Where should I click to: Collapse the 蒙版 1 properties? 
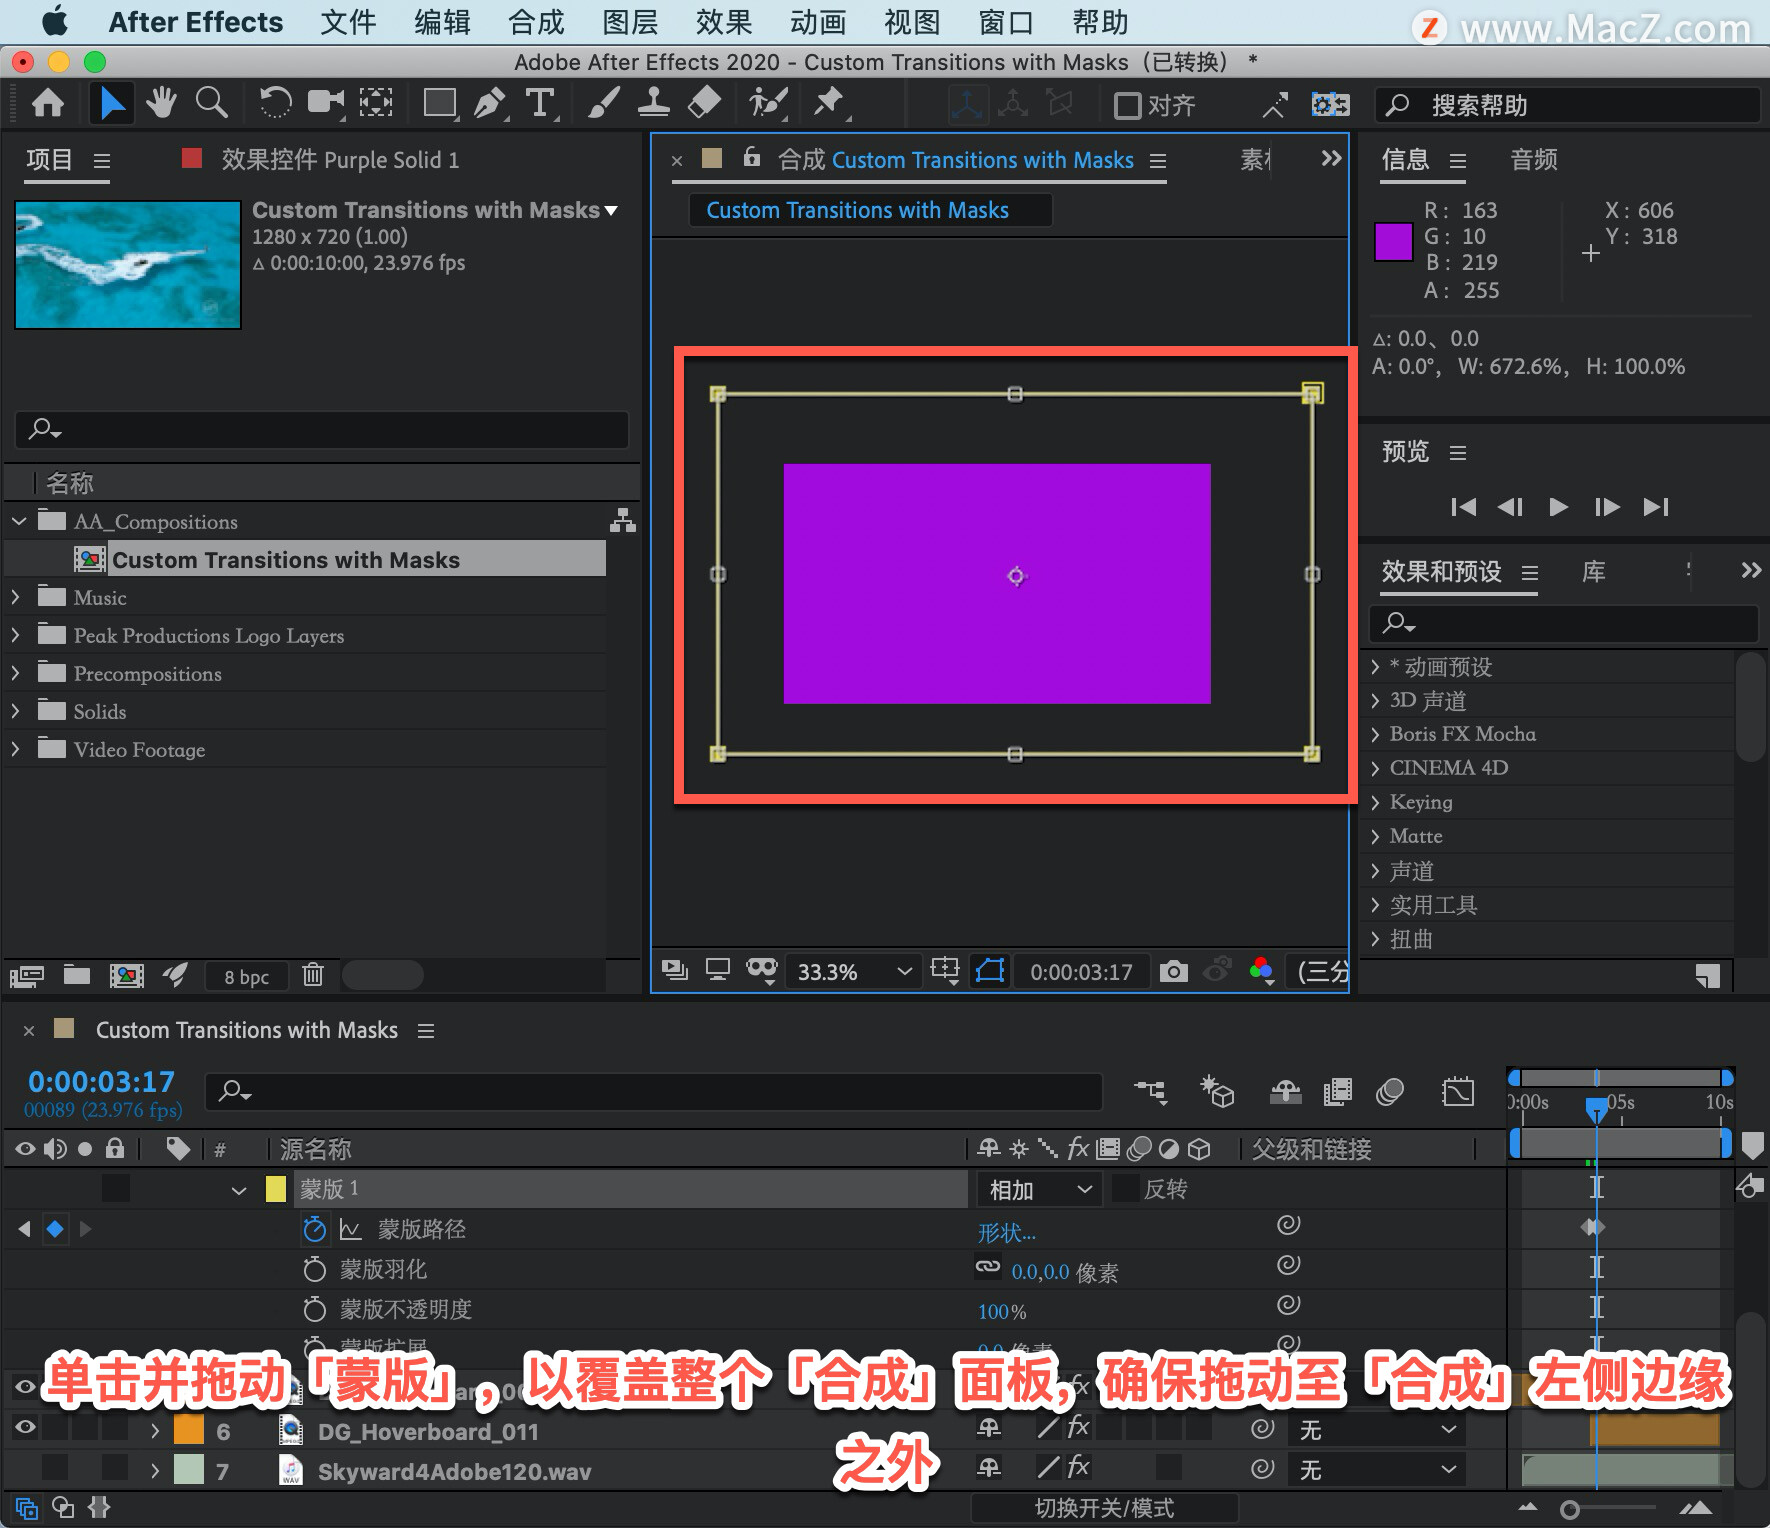tap(238, 1190)
